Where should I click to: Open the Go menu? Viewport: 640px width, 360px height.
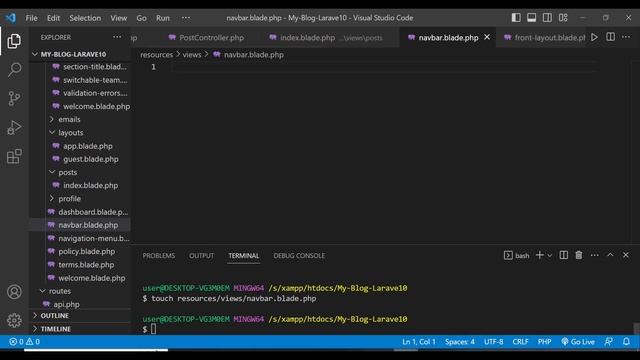coord(141,18)
